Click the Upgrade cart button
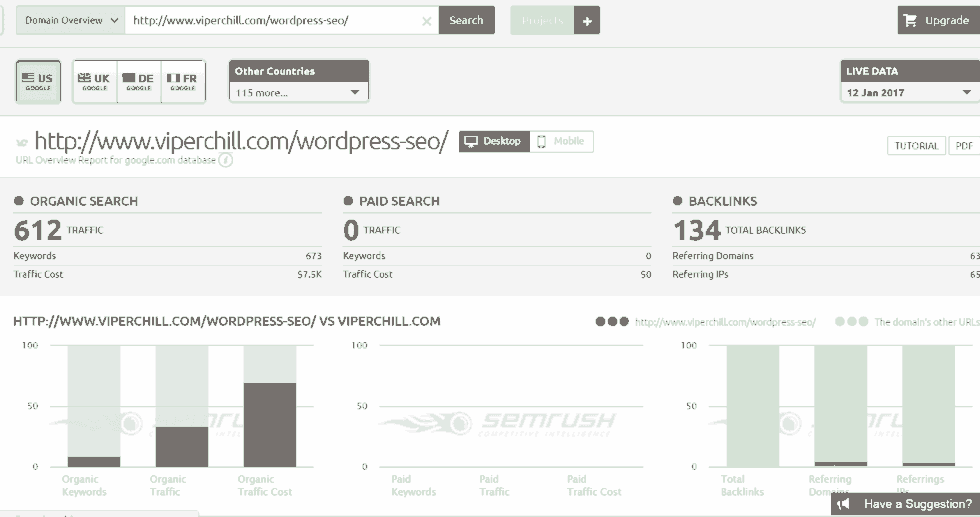 tap(939, 20)
